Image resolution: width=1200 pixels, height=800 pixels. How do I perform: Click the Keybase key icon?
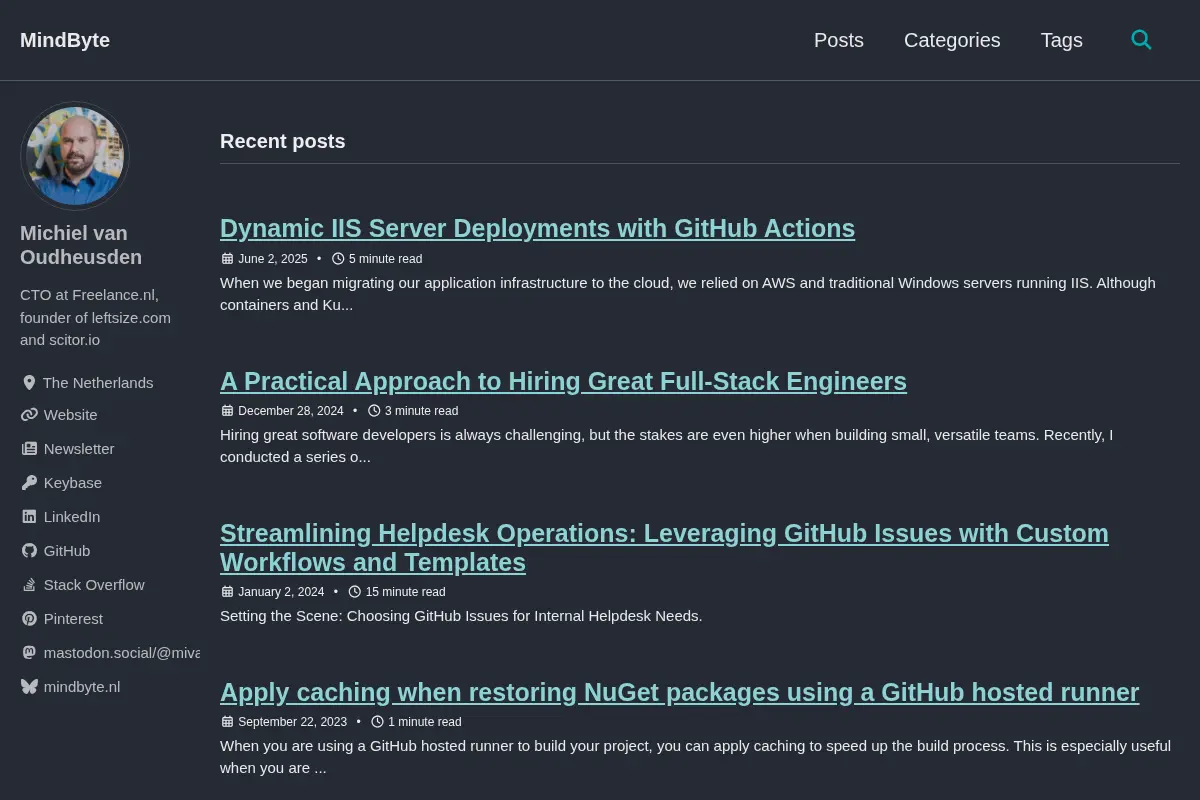click(x=29, y=483)
